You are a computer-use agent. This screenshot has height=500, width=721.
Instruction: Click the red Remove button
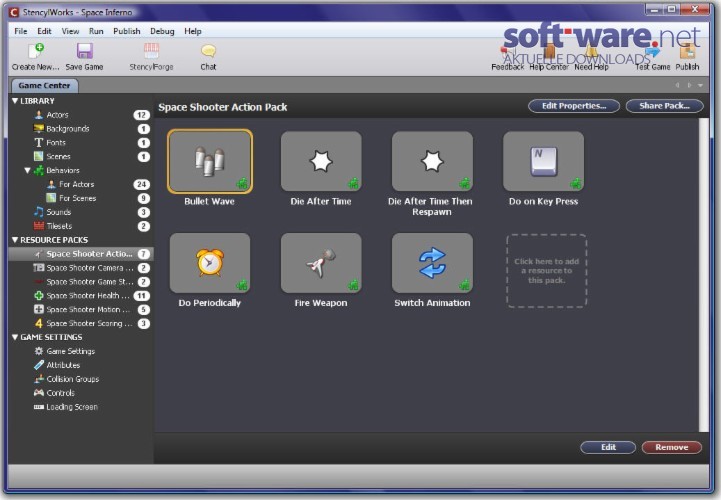point(671,447)
